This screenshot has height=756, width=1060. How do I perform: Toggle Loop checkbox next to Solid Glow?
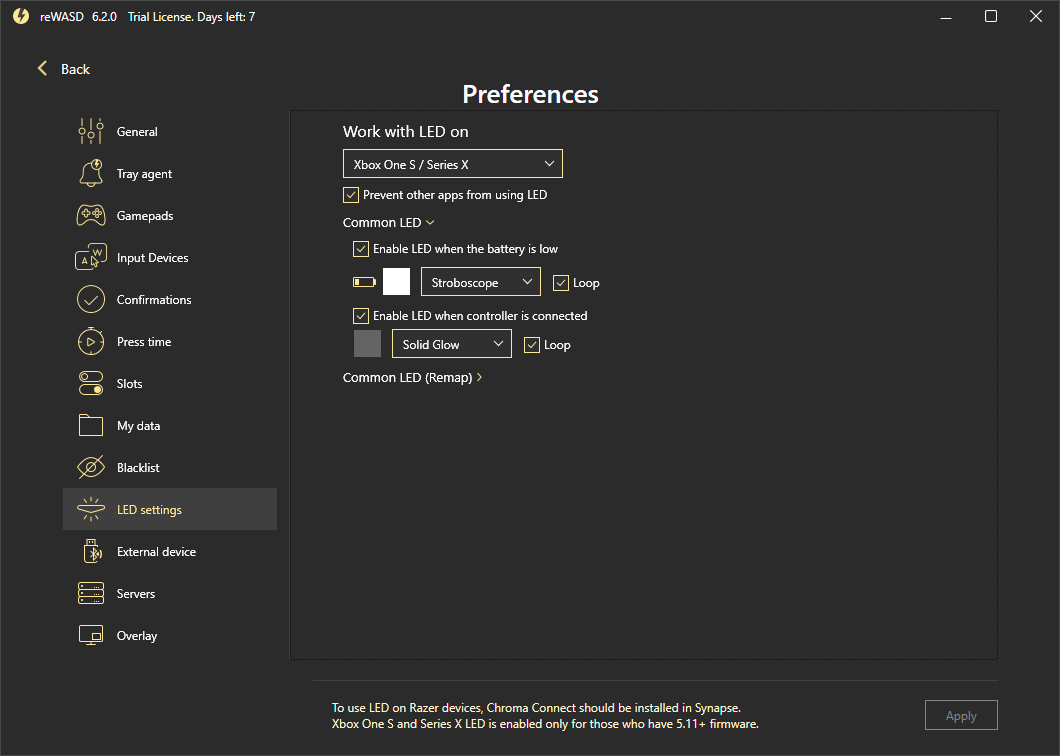[x=532, y=345]
